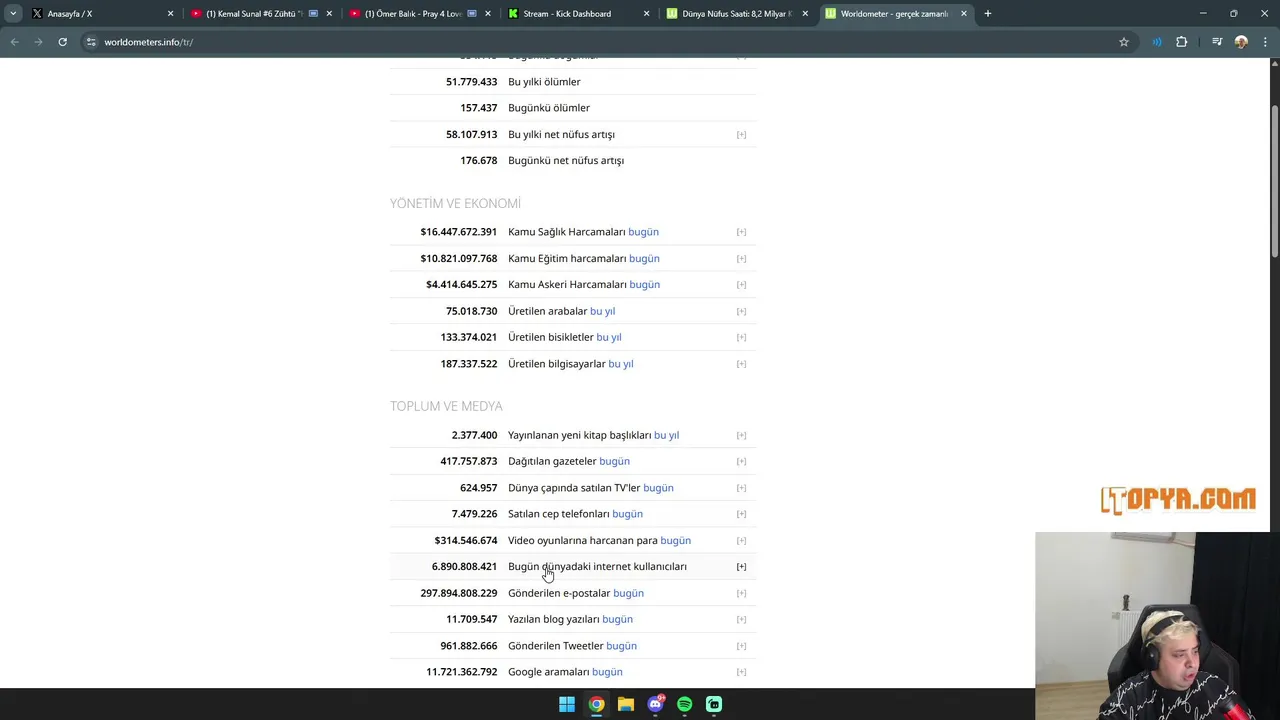Click the YÖNETİM VE EKONOMİ heading
Screen dimensions: 1280x720
coord(455,203)
